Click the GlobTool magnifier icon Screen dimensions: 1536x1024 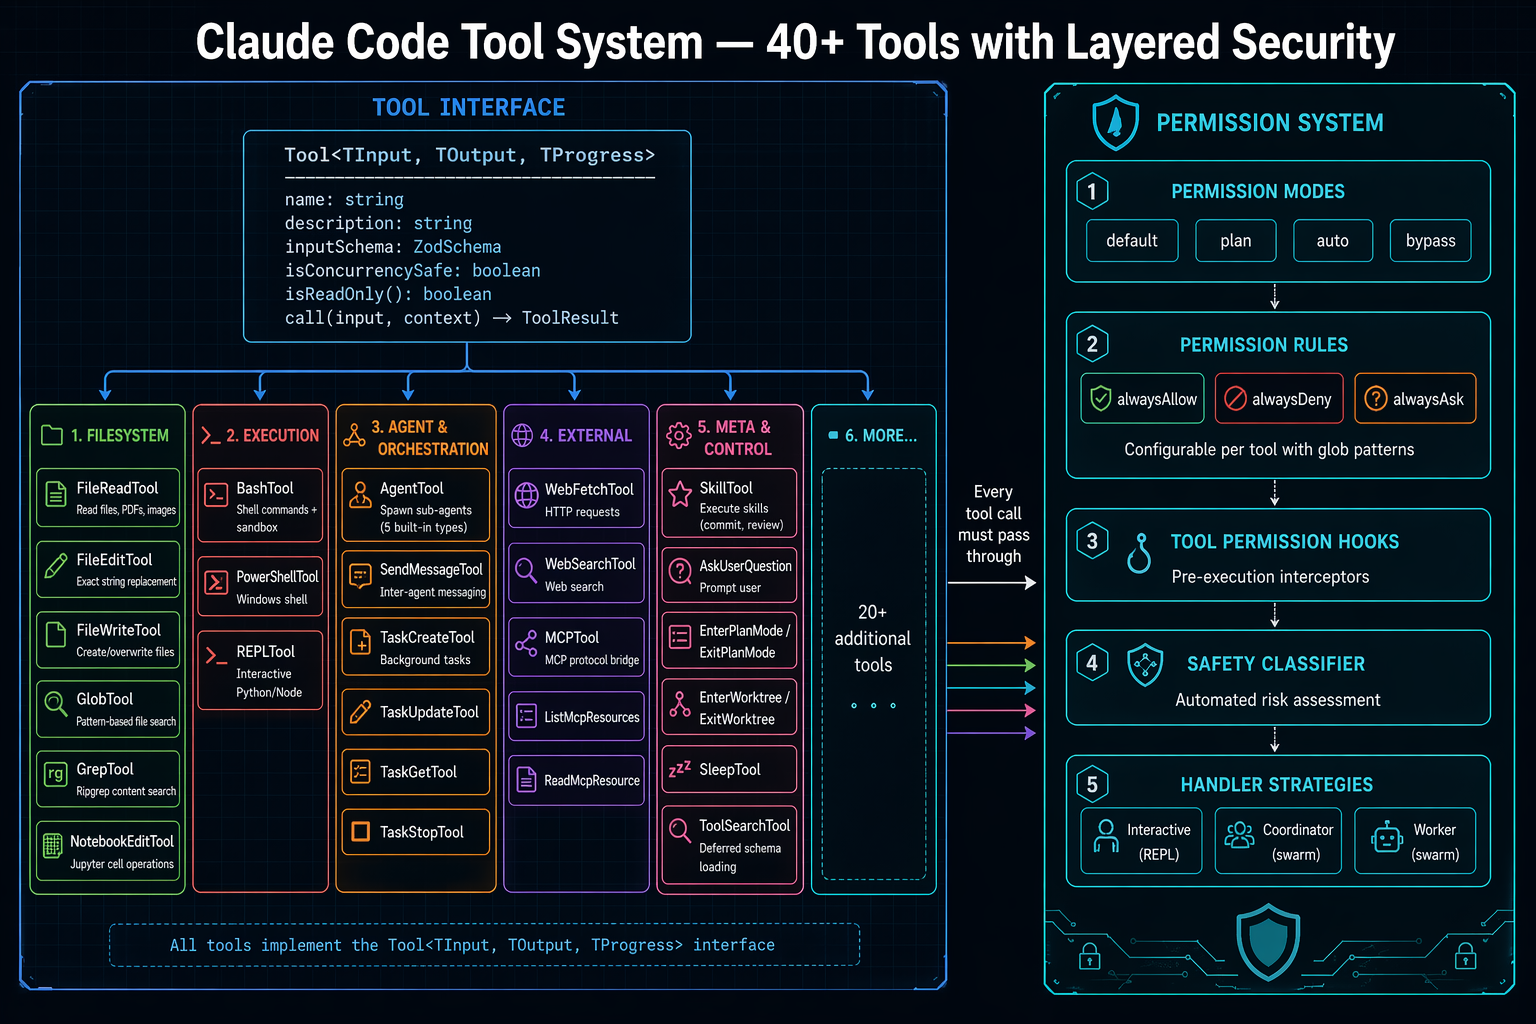click(x=56, y=705)
